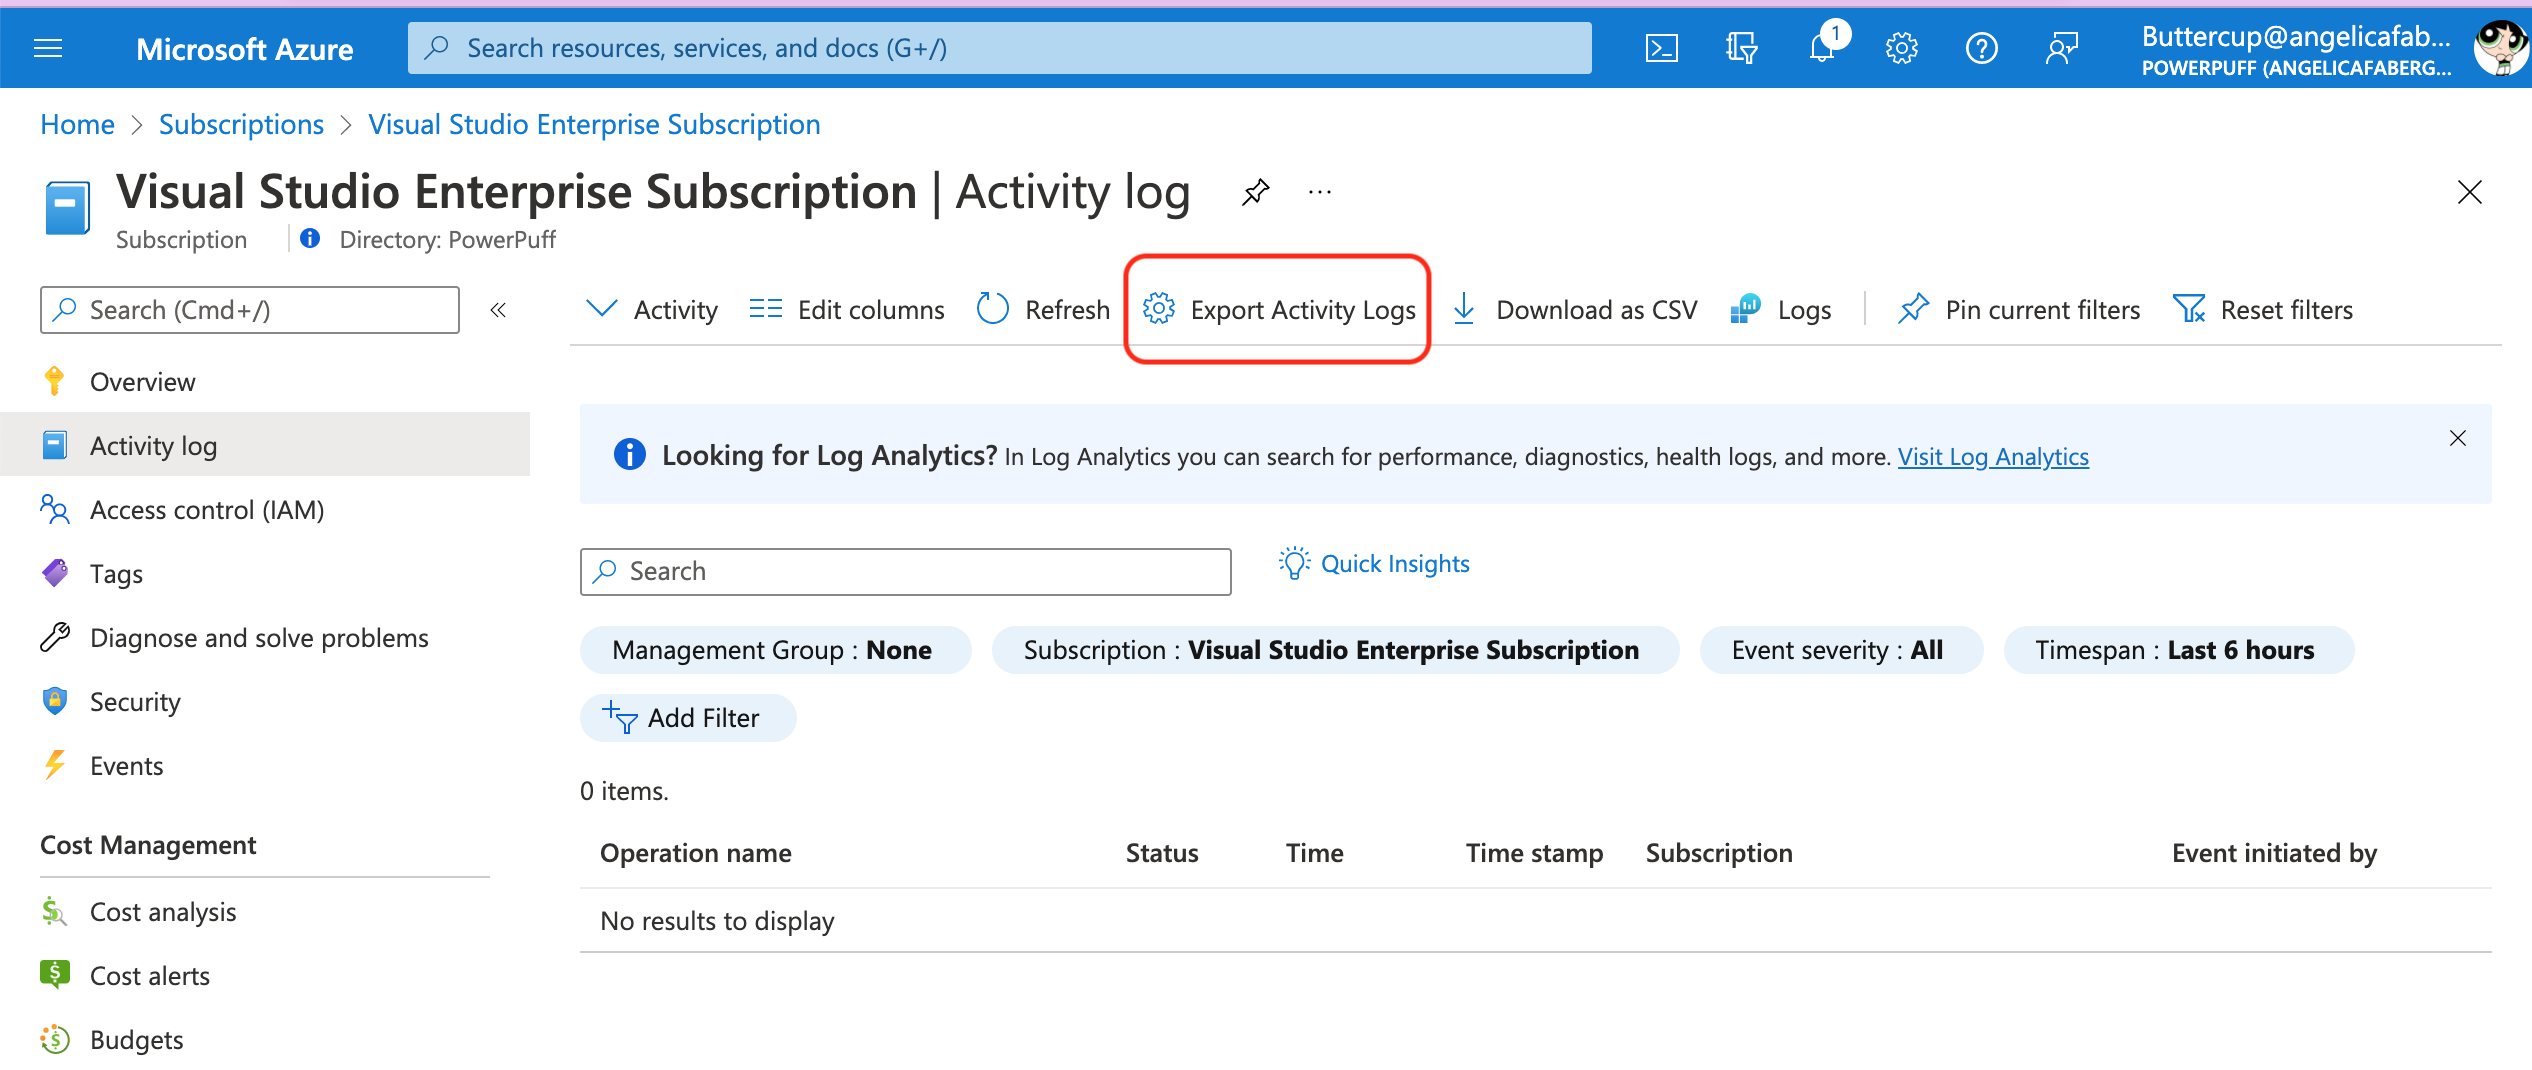Open Logs from the command bar
2532x1070 pixels.
(1780, 309)
